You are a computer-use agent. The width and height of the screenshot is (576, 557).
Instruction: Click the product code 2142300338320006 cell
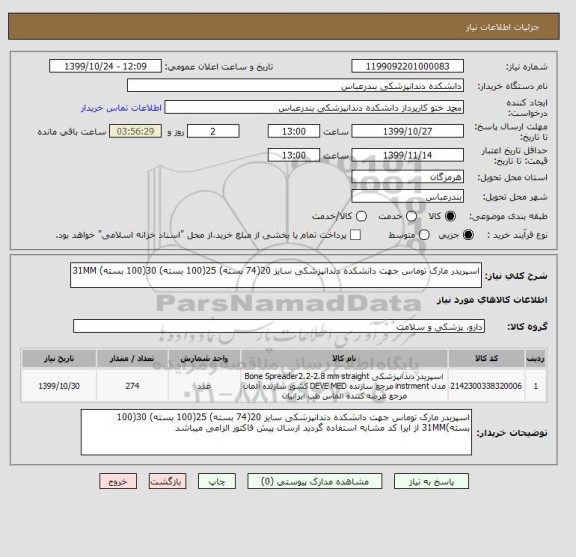(x=486, y=386)
